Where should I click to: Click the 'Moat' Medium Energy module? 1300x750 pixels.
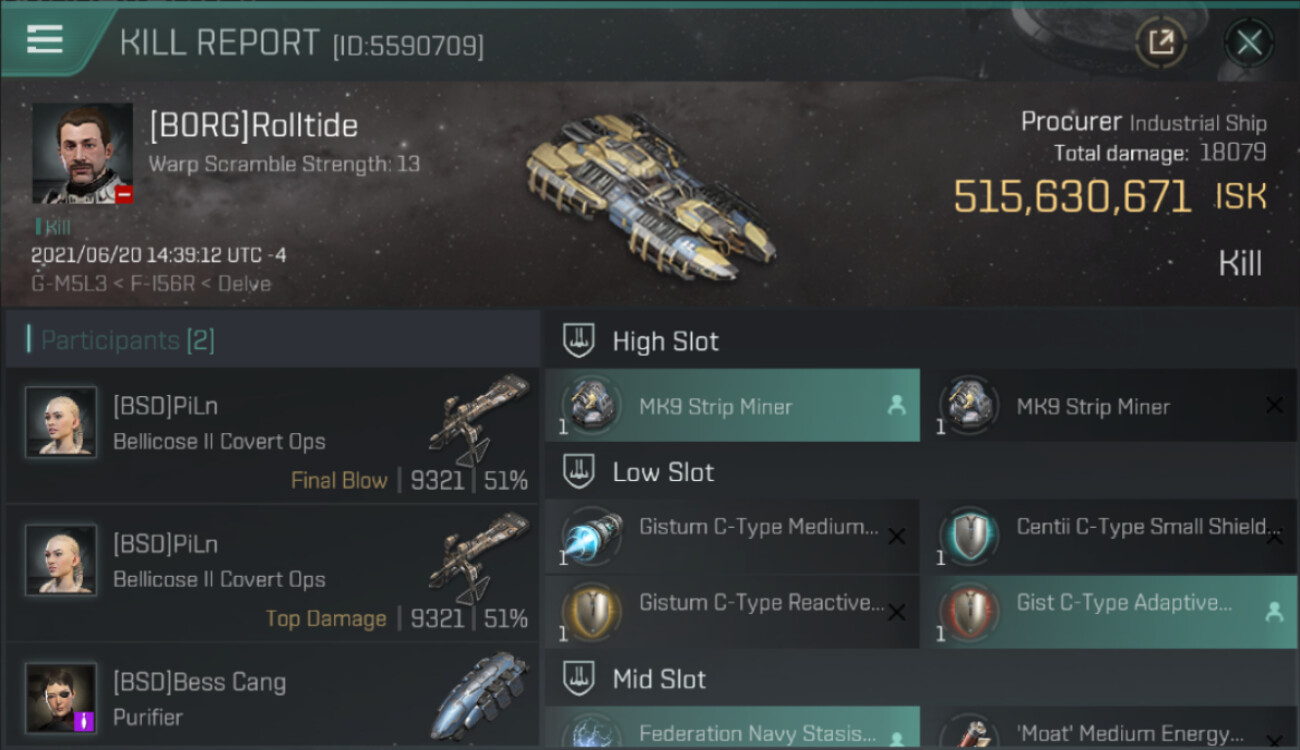[1110, 728]
